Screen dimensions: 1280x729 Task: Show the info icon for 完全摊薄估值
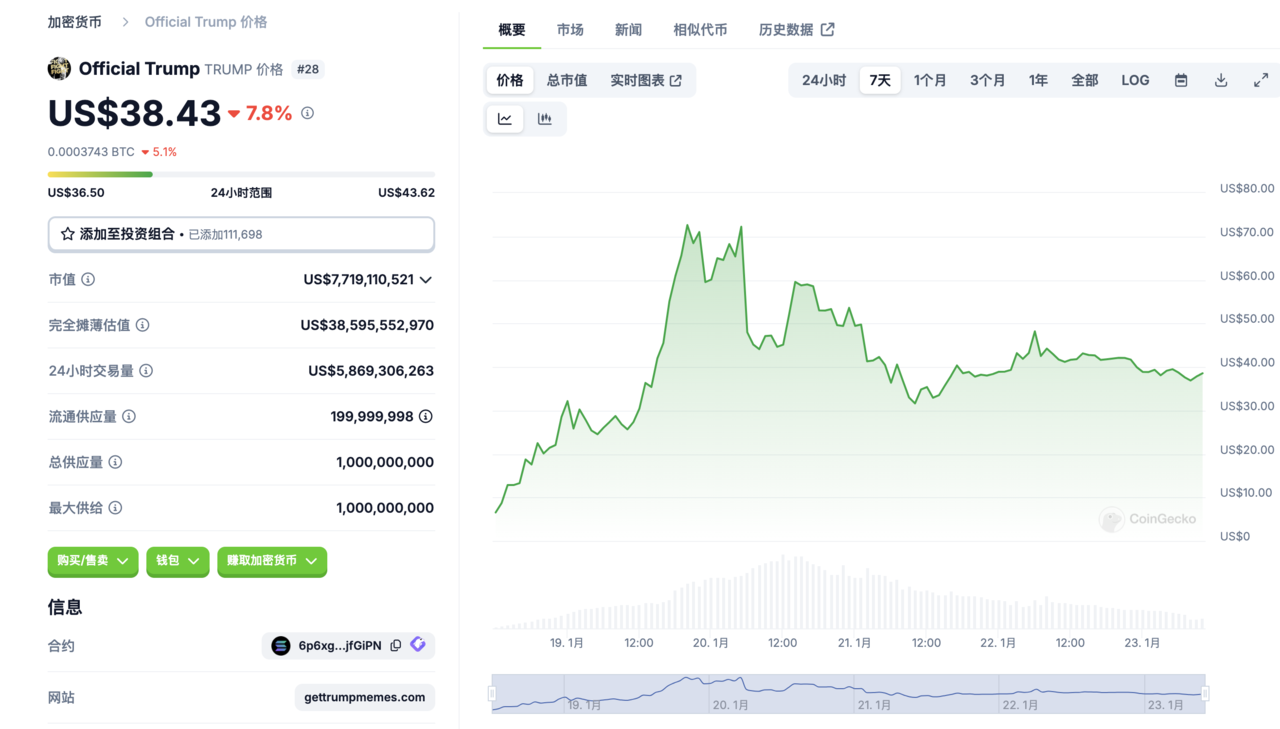point(143,325)
